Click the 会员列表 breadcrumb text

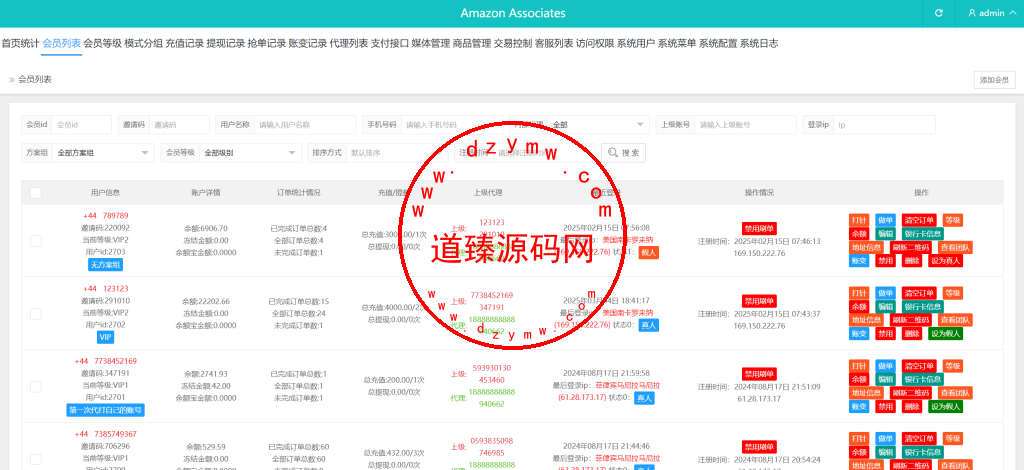pyautogui.click(x=35, y=80)
